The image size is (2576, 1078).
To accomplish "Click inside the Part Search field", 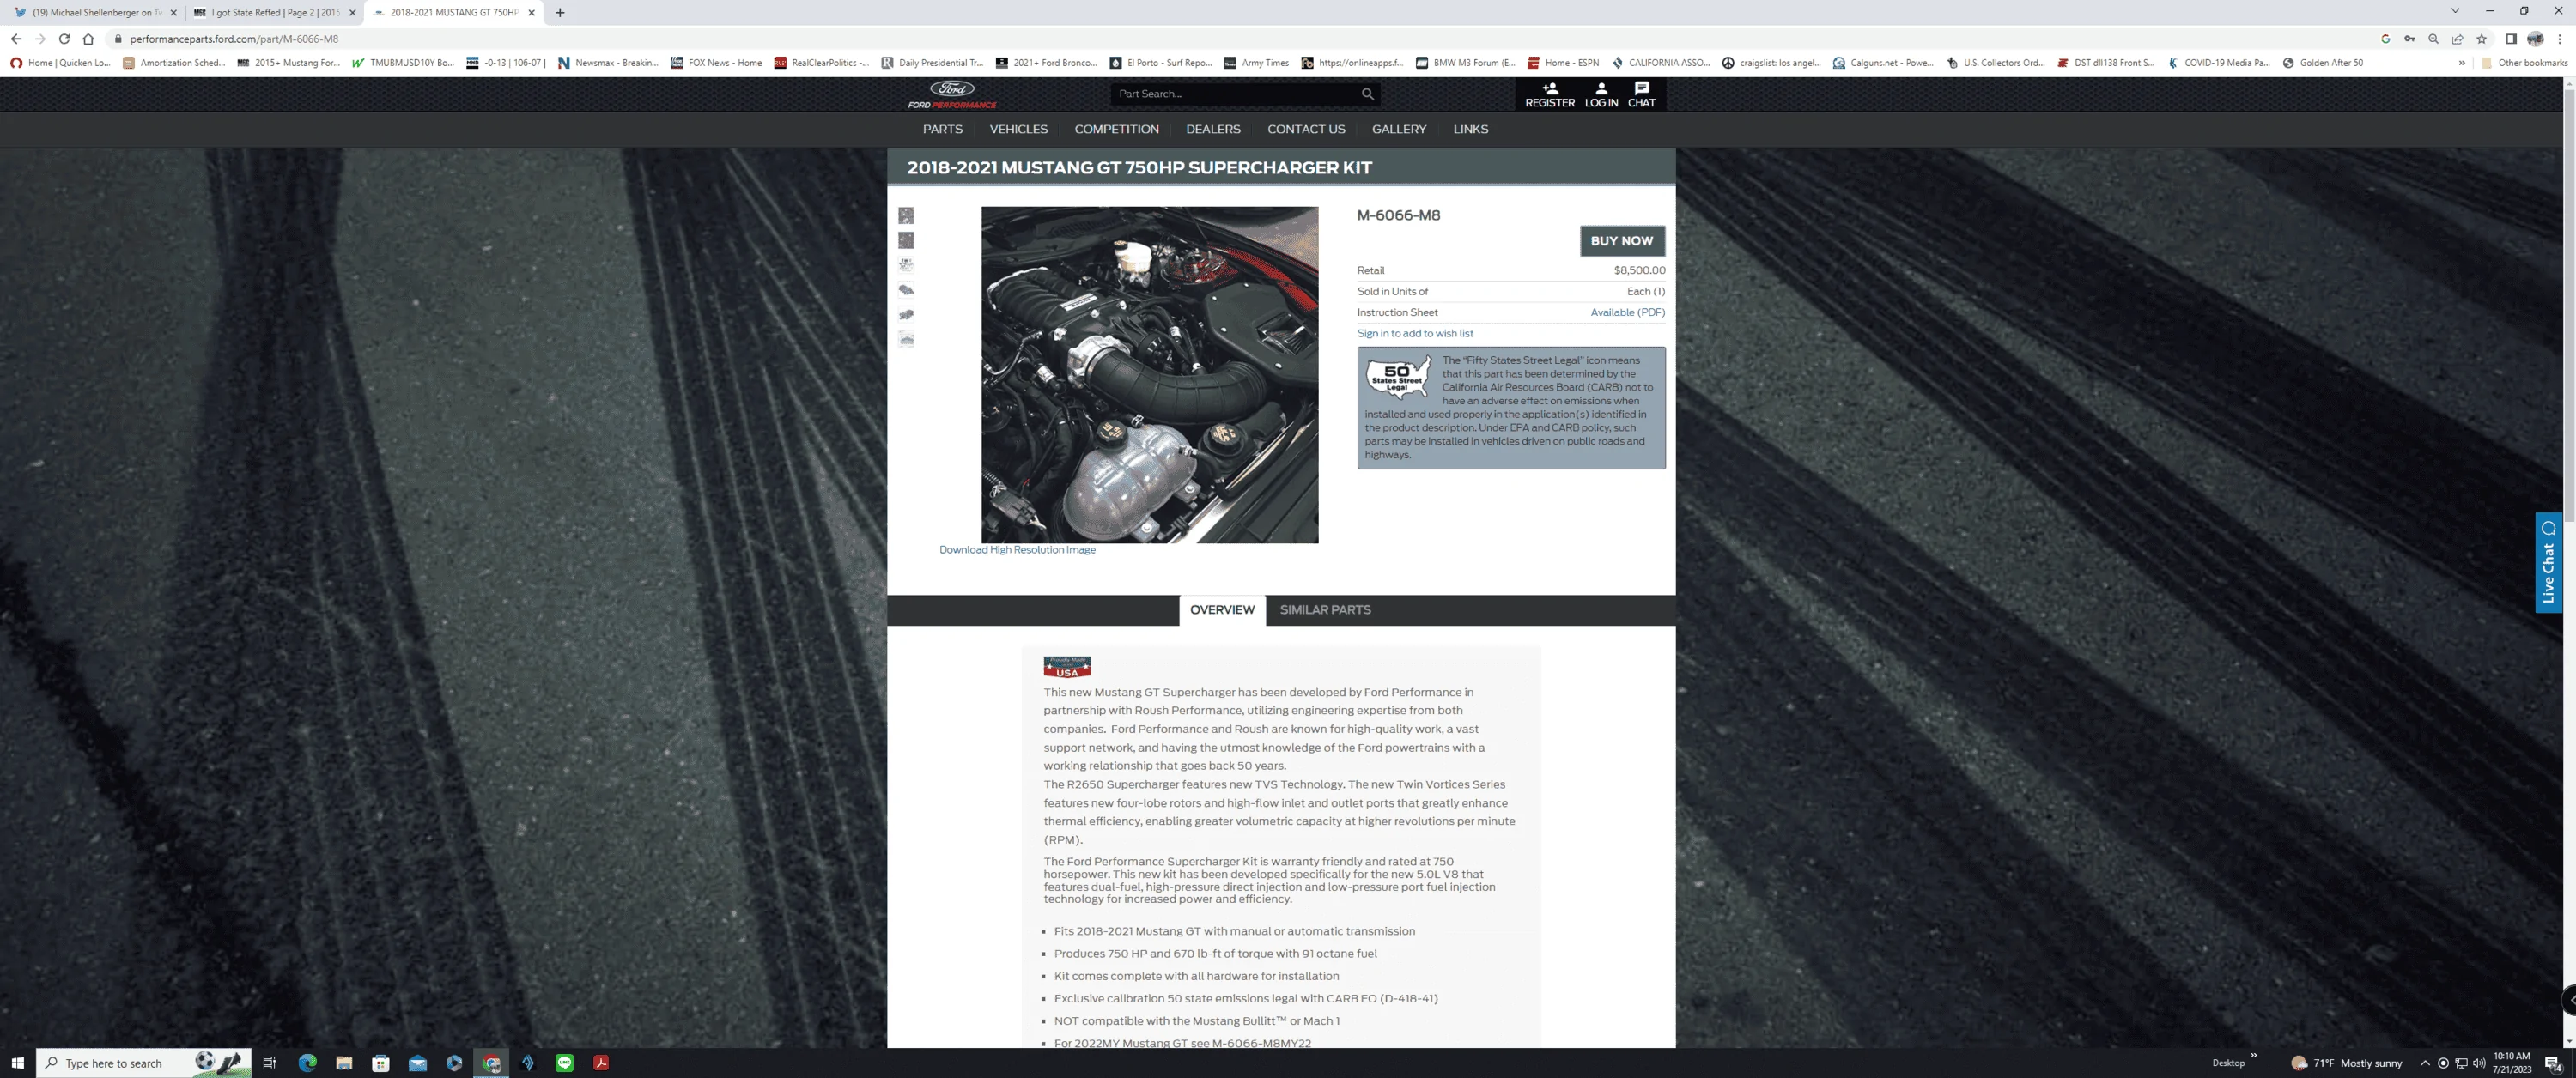I will [1235, 94].
